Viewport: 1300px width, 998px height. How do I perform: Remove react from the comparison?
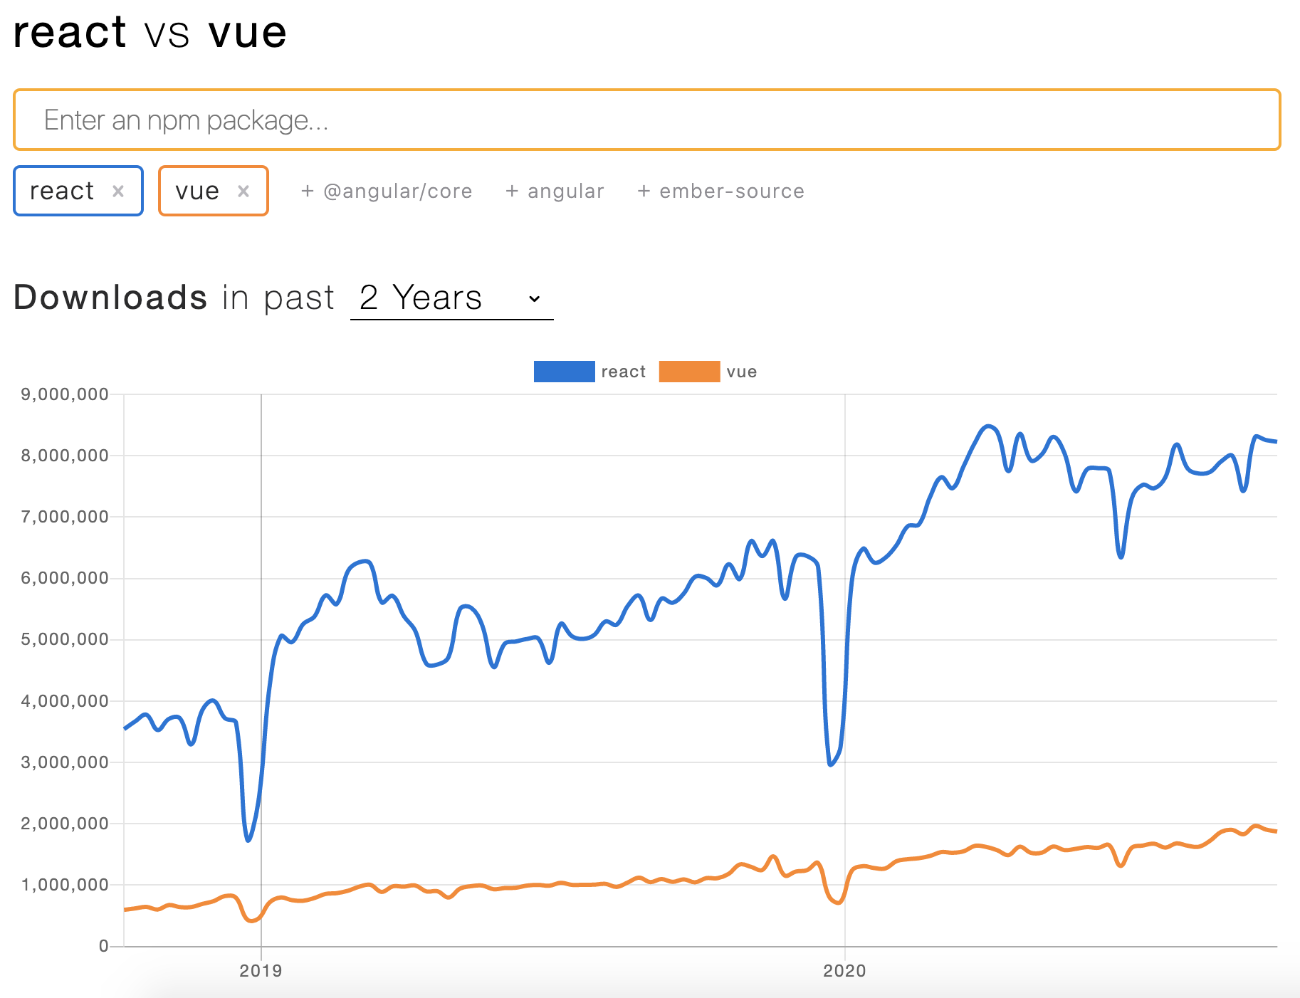pyautogui.click(x=117, y=190)
